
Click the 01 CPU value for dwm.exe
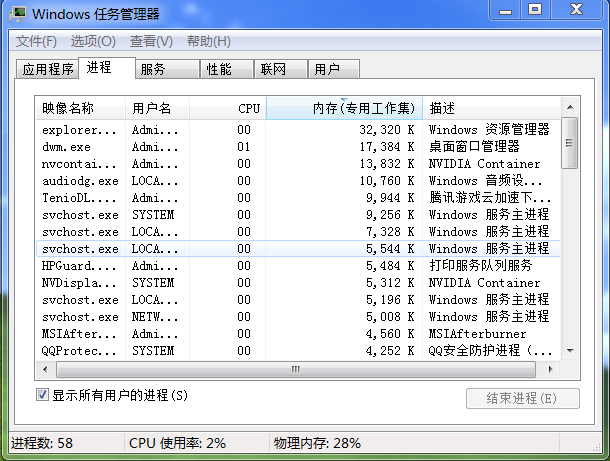pos(244,147)
